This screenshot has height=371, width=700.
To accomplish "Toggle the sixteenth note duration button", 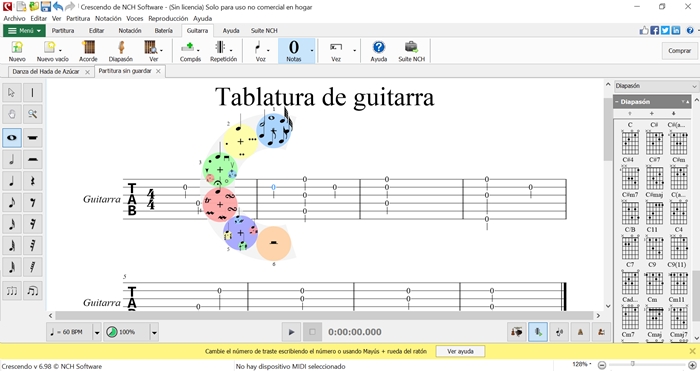I will pyautogui.click(x=12, y=224).
